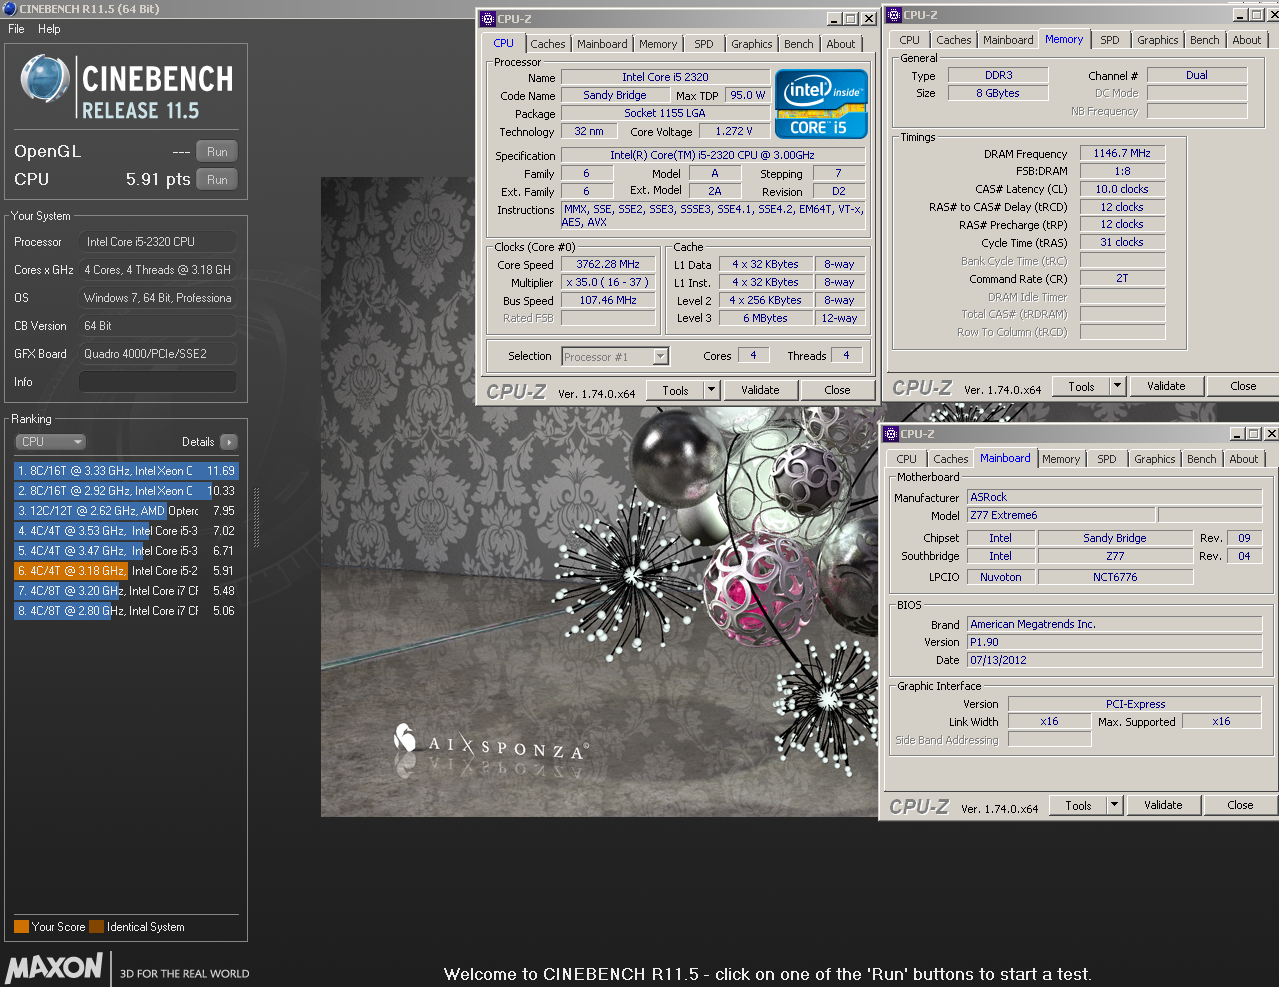Image resolution: width=1279 pixels, height=987 pixels.
Task: Minimize the CPU-Z CPU window
Action: click(835, 18)
